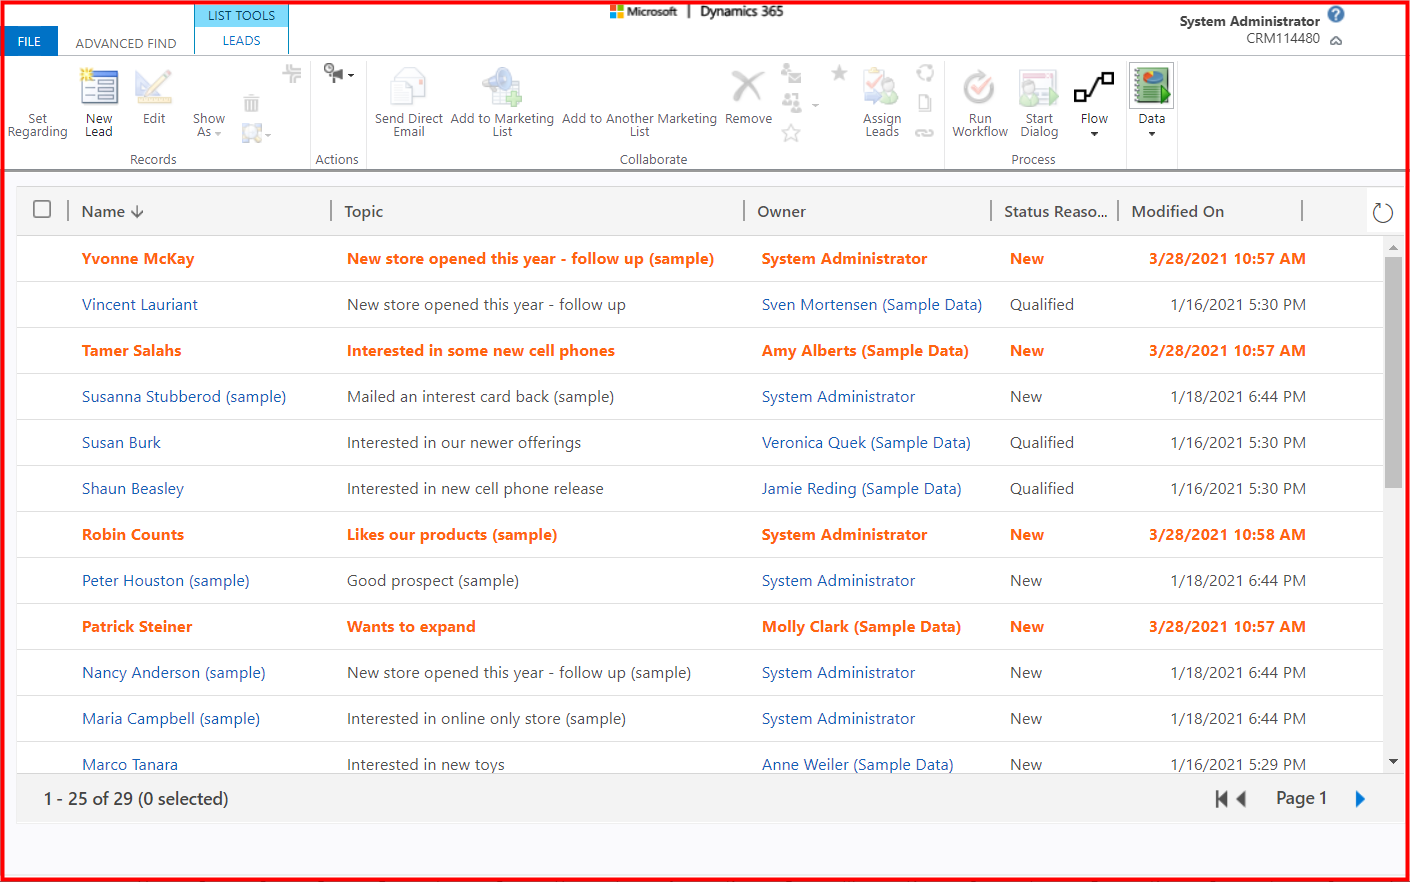1410x882 pixels.
Task: Open lead Yvonne McKay
Action: pyautogui.click(x=138, y=259)
